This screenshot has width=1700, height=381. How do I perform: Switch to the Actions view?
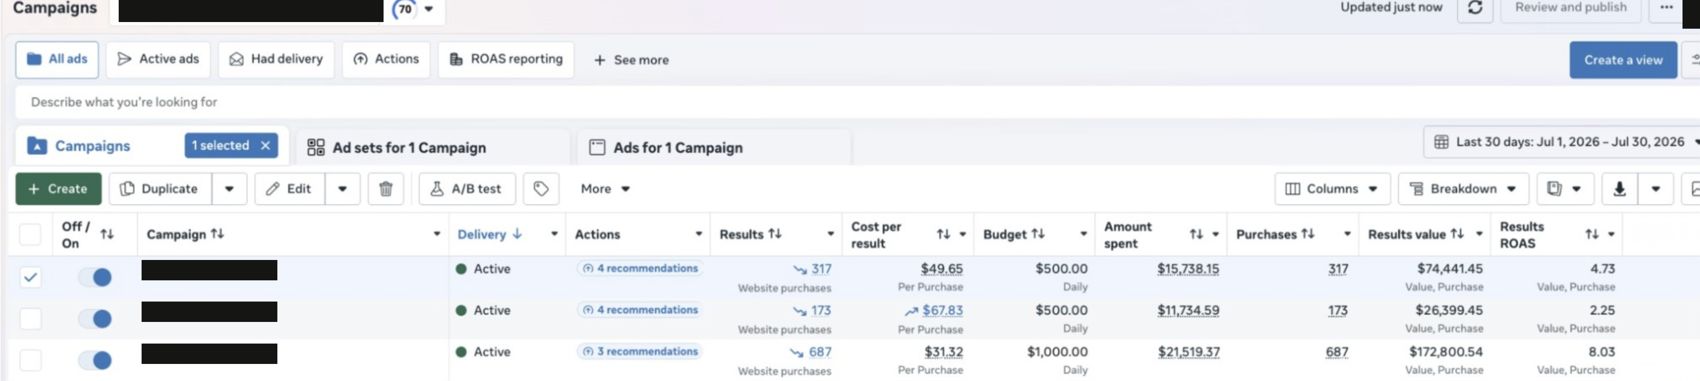386,59
